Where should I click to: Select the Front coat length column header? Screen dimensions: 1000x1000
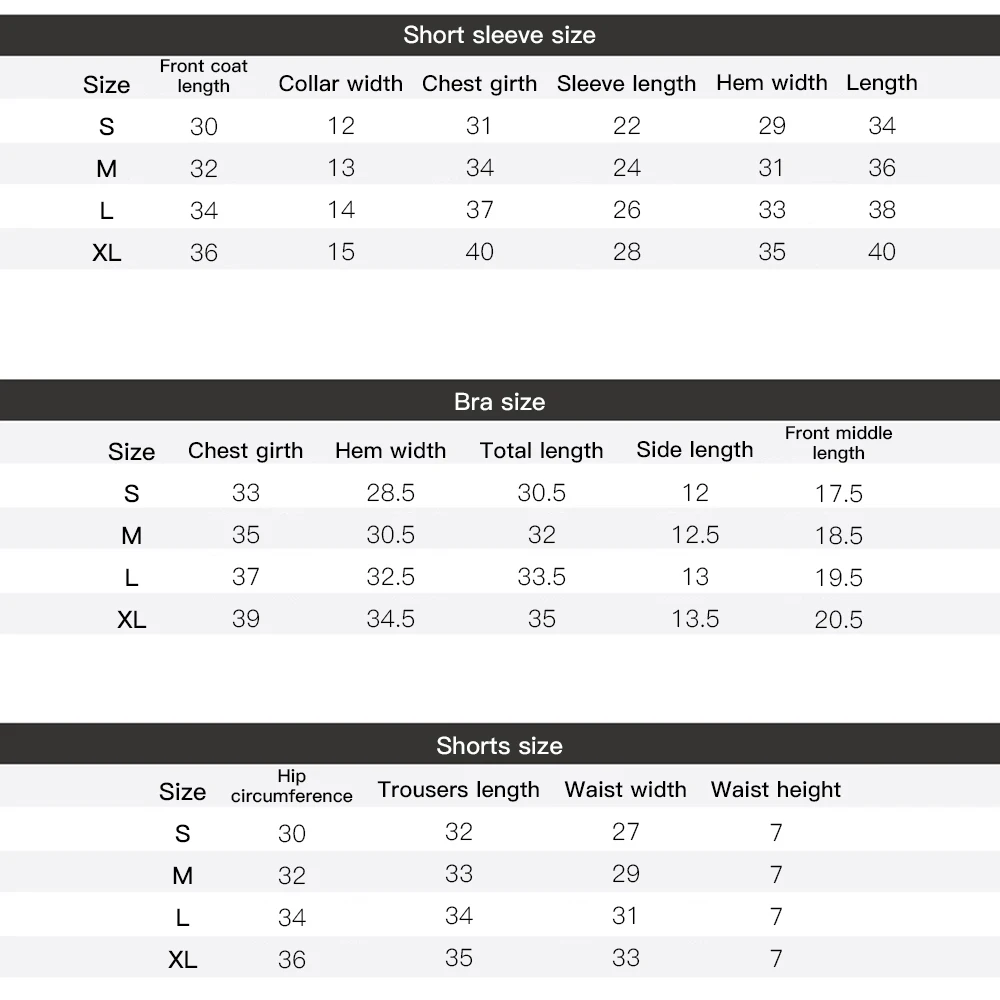[x=203, y=76]
